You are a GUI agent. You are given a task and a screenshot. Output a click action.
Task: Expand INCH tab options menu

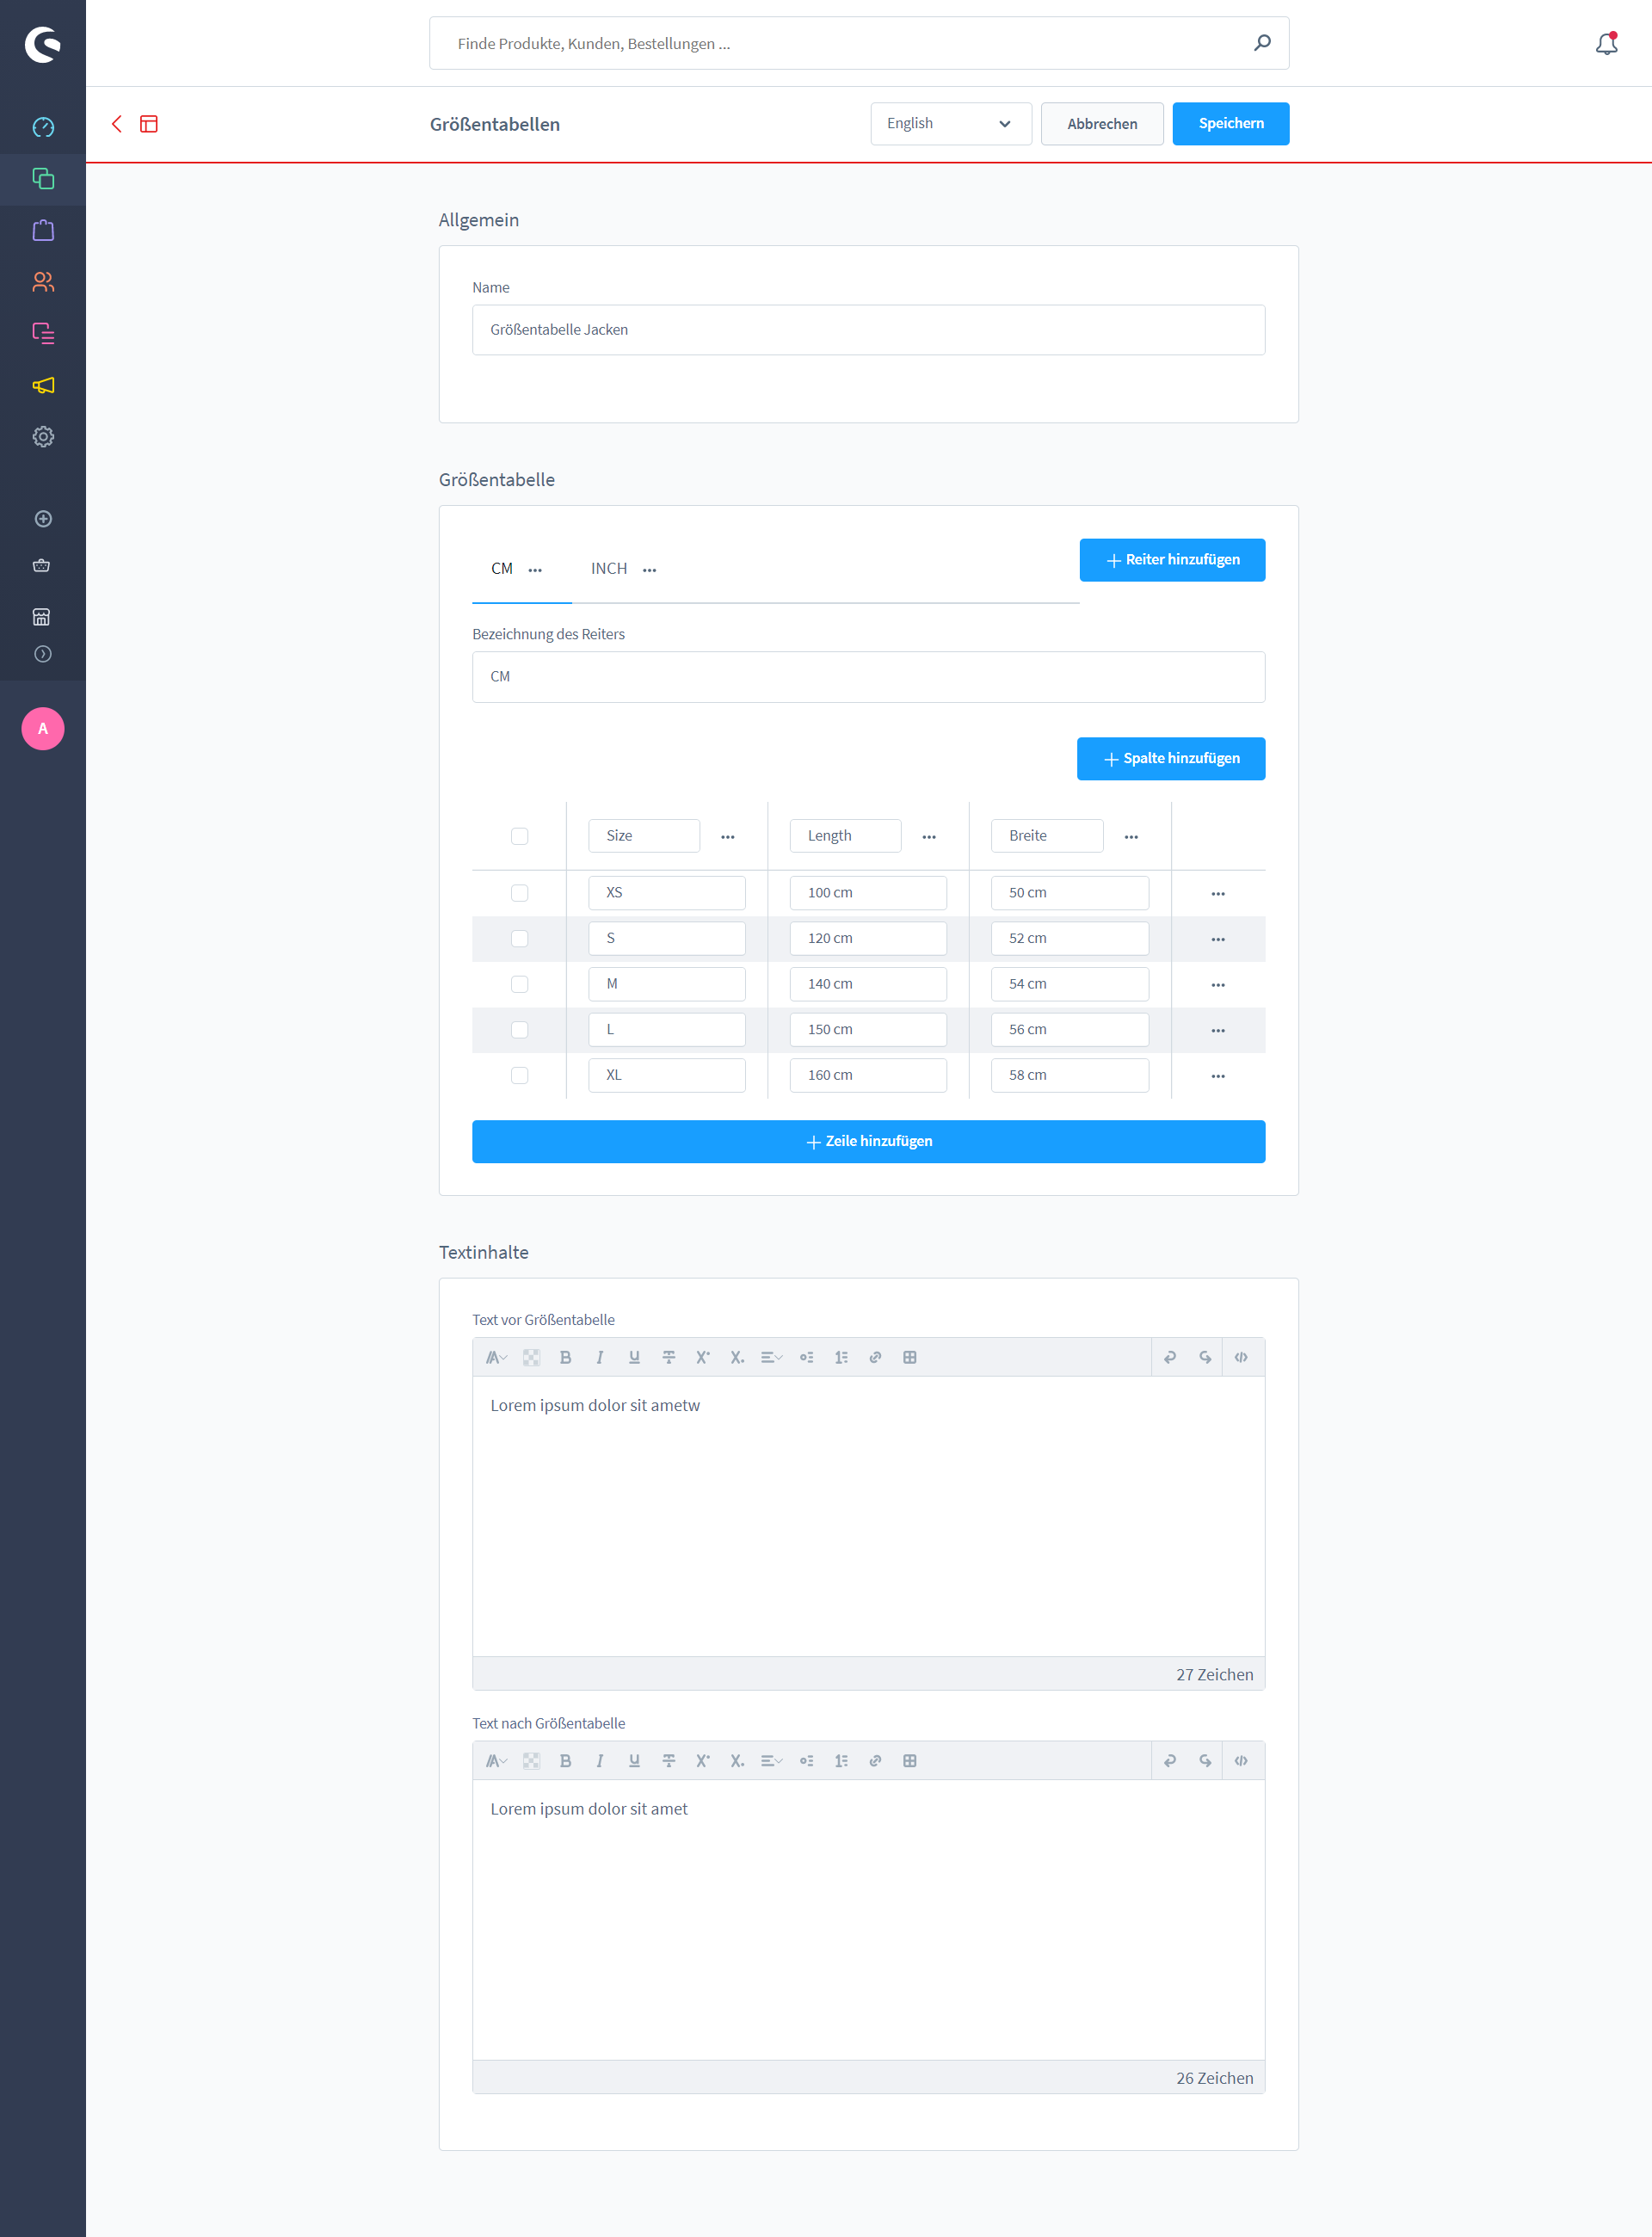point(651,570)
